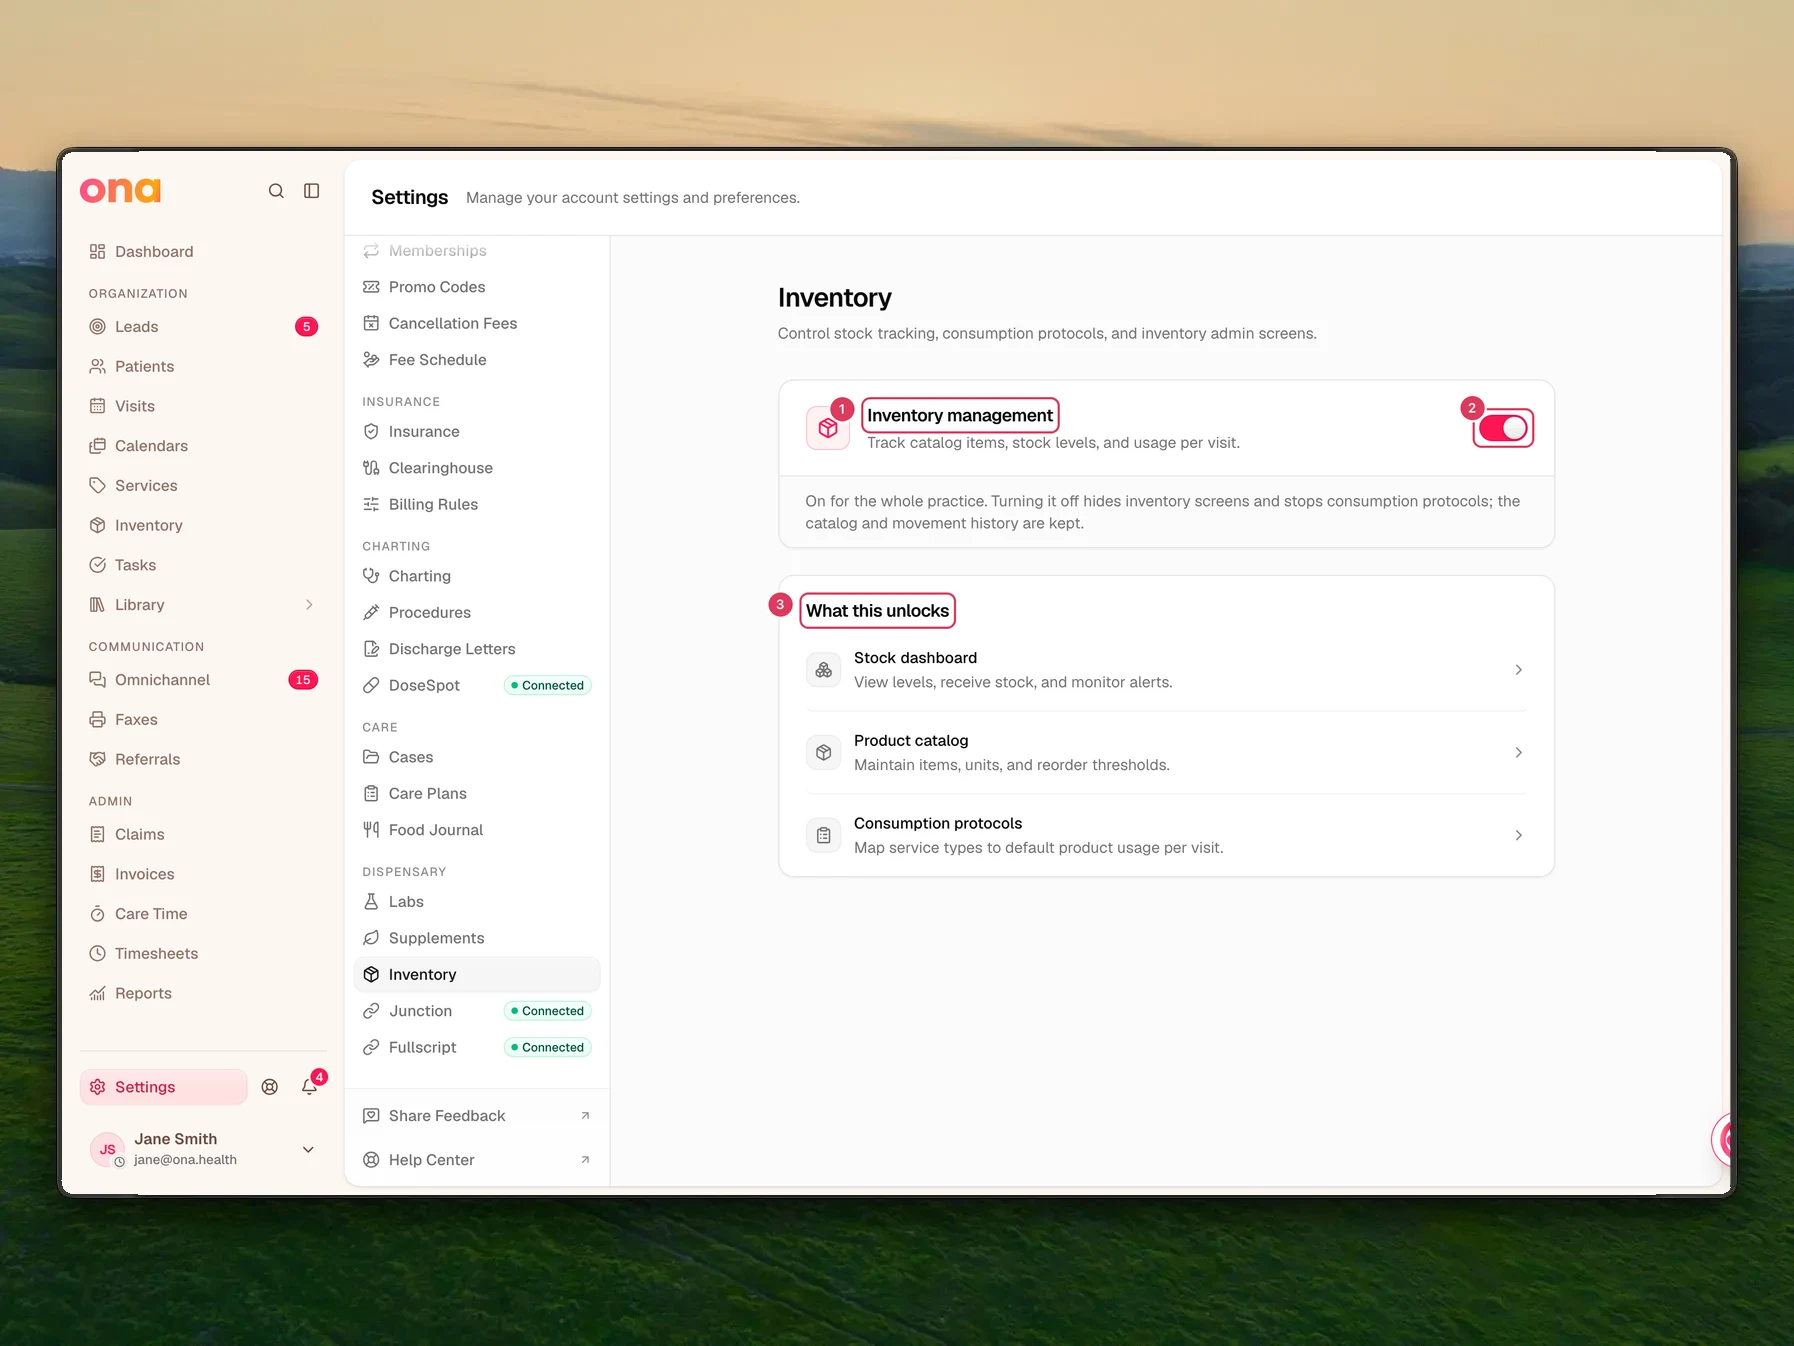Open Fullscript integration settings
The width and height of the screenshot is (1794, 1346).
[x=477, y=1048]
